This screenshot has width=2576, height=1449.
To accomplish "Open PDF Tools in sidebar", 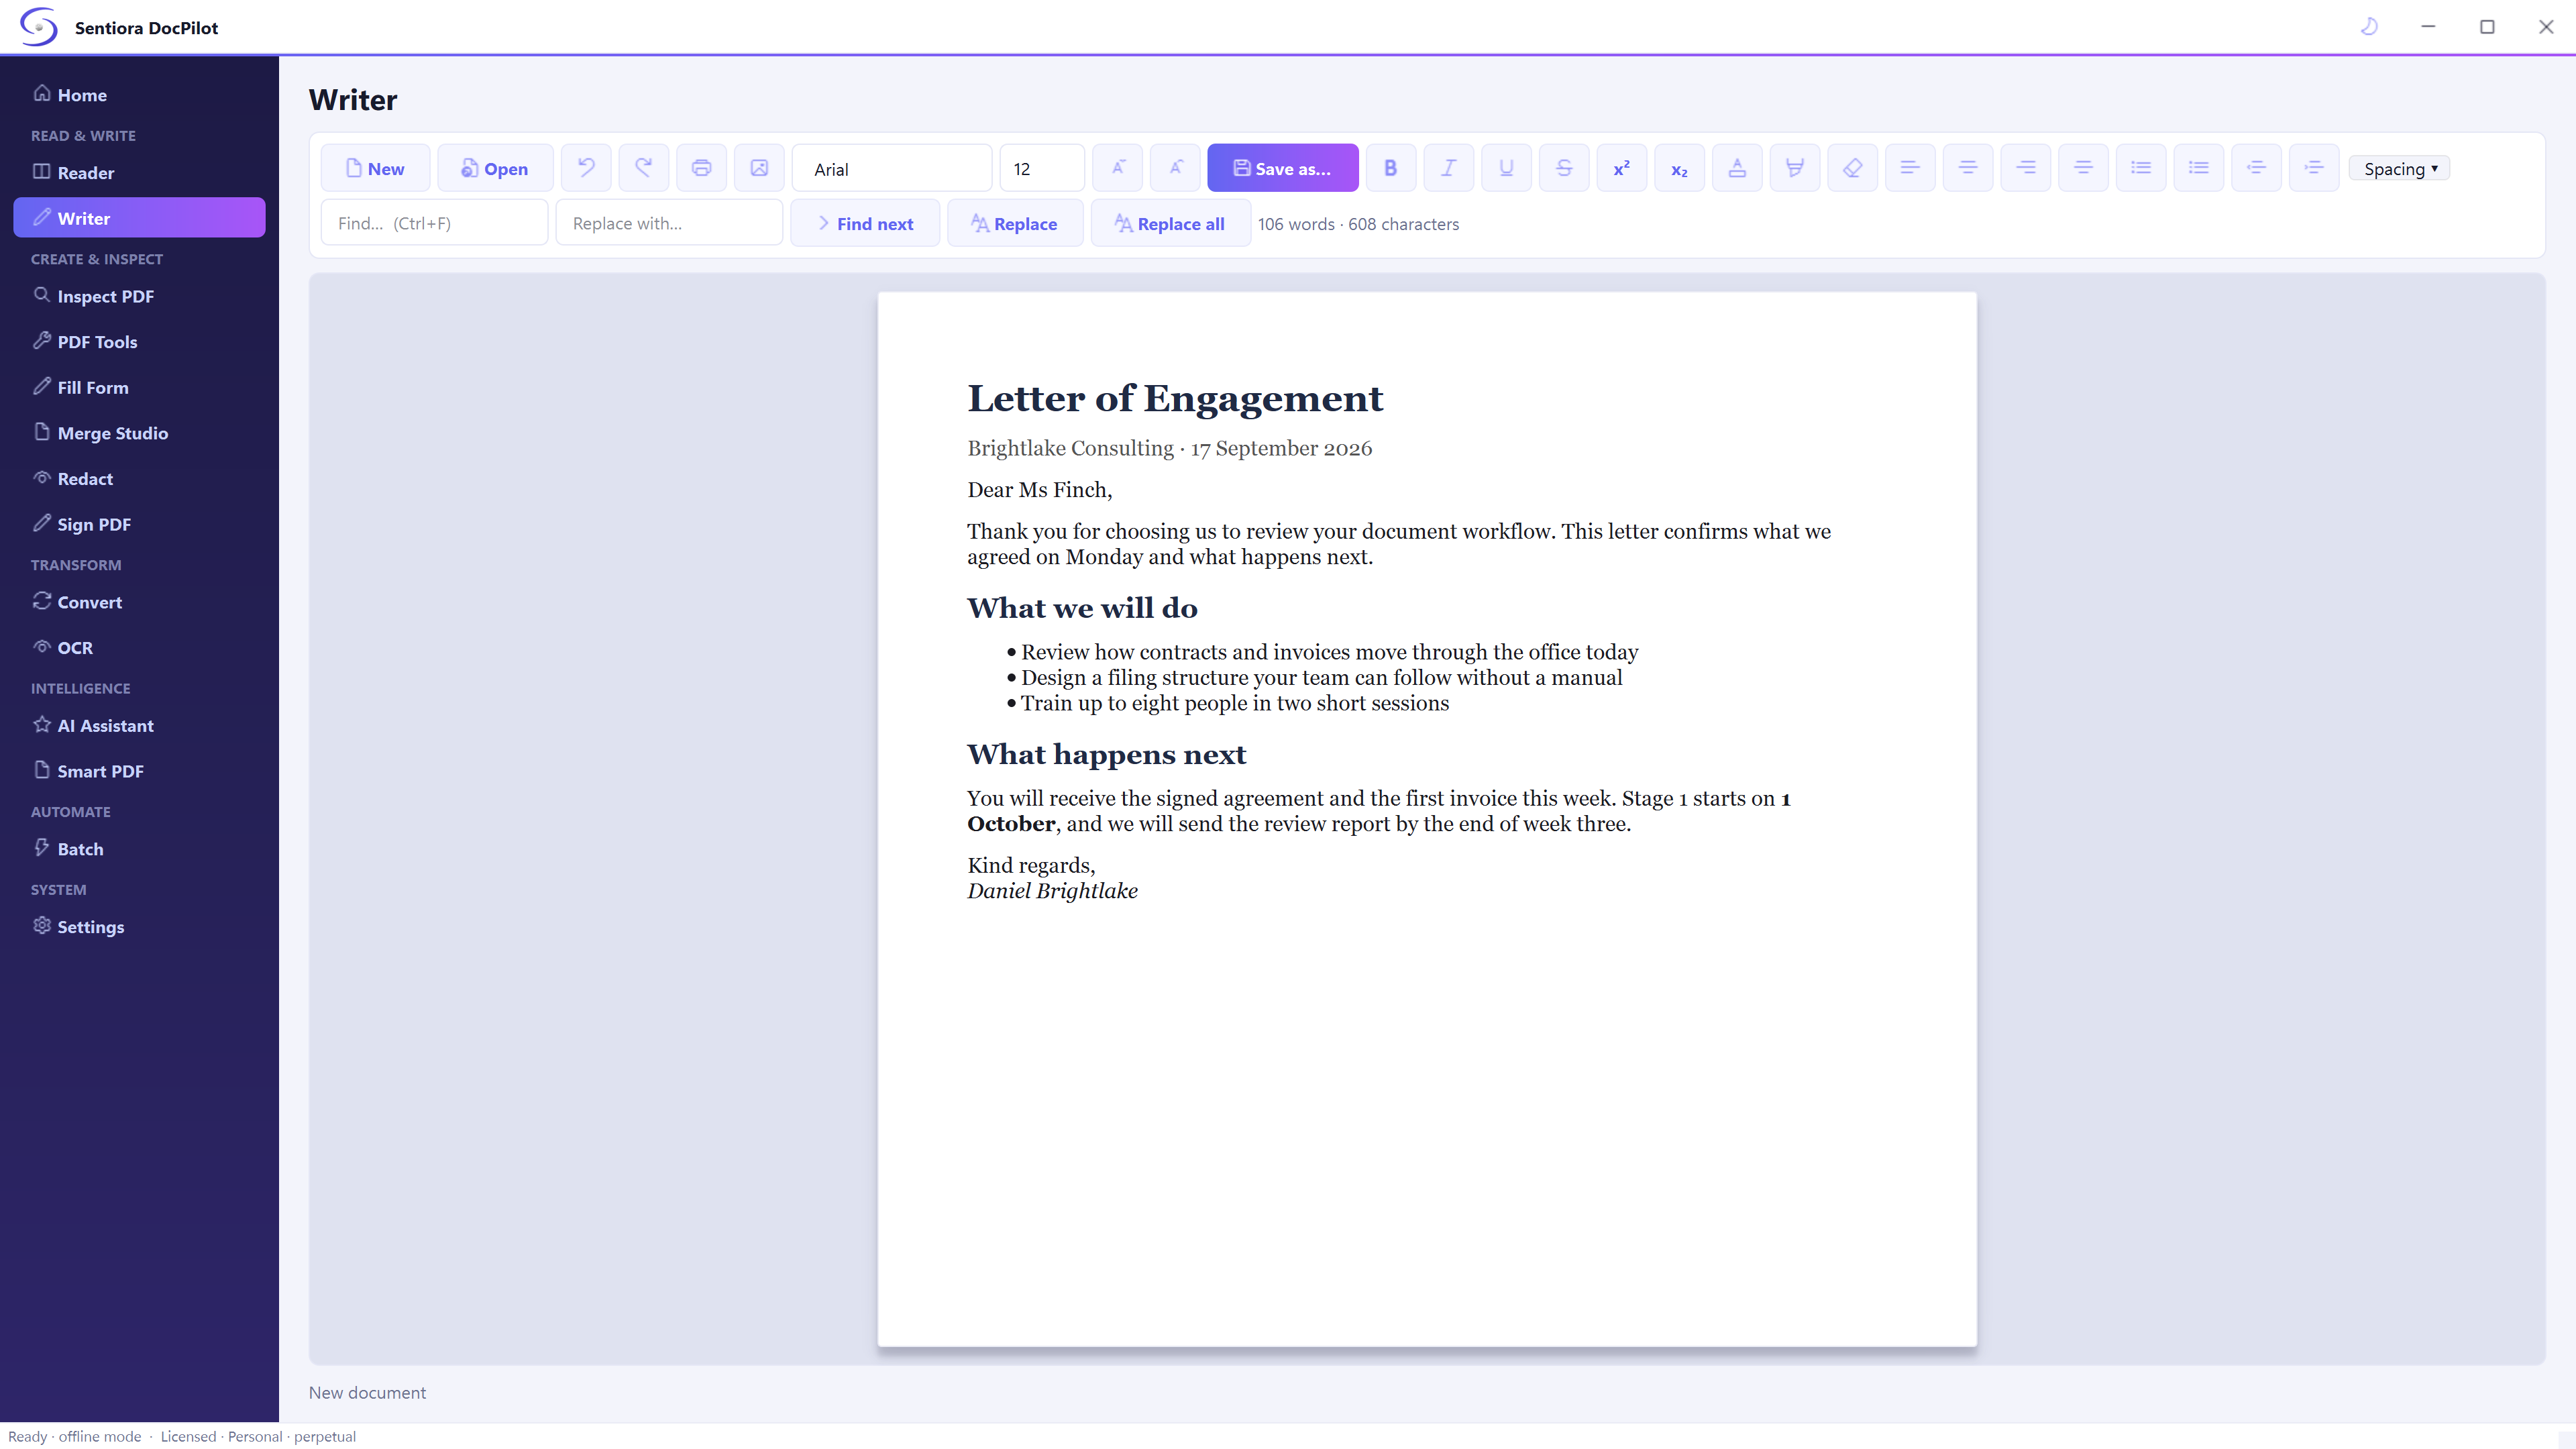I will (x=139, y=341).
